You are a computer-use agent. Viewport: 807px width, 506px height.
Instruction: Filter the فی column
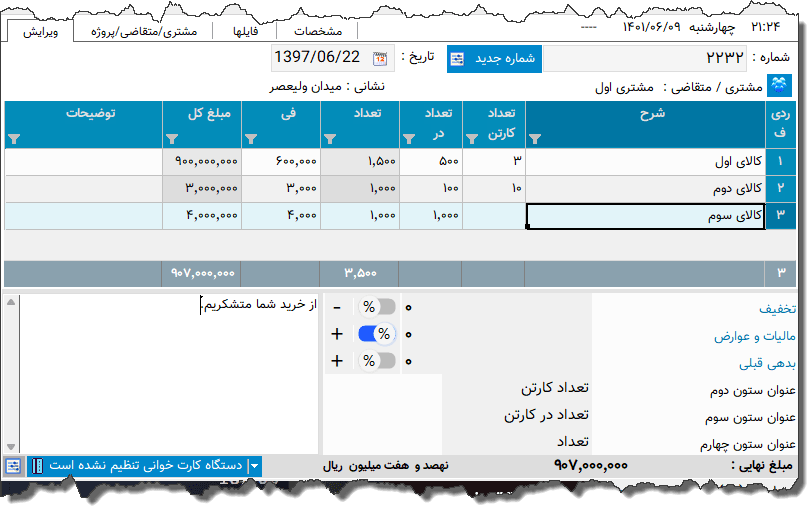click(251, 139)
